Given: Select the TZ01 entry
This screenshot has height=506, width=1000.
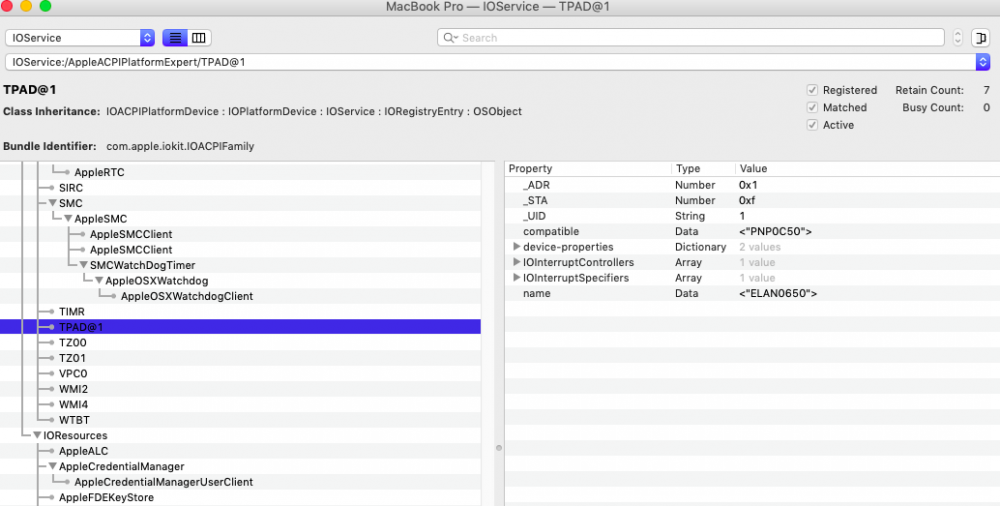Looking at the screenshot, I should click(x=72, y=358).
